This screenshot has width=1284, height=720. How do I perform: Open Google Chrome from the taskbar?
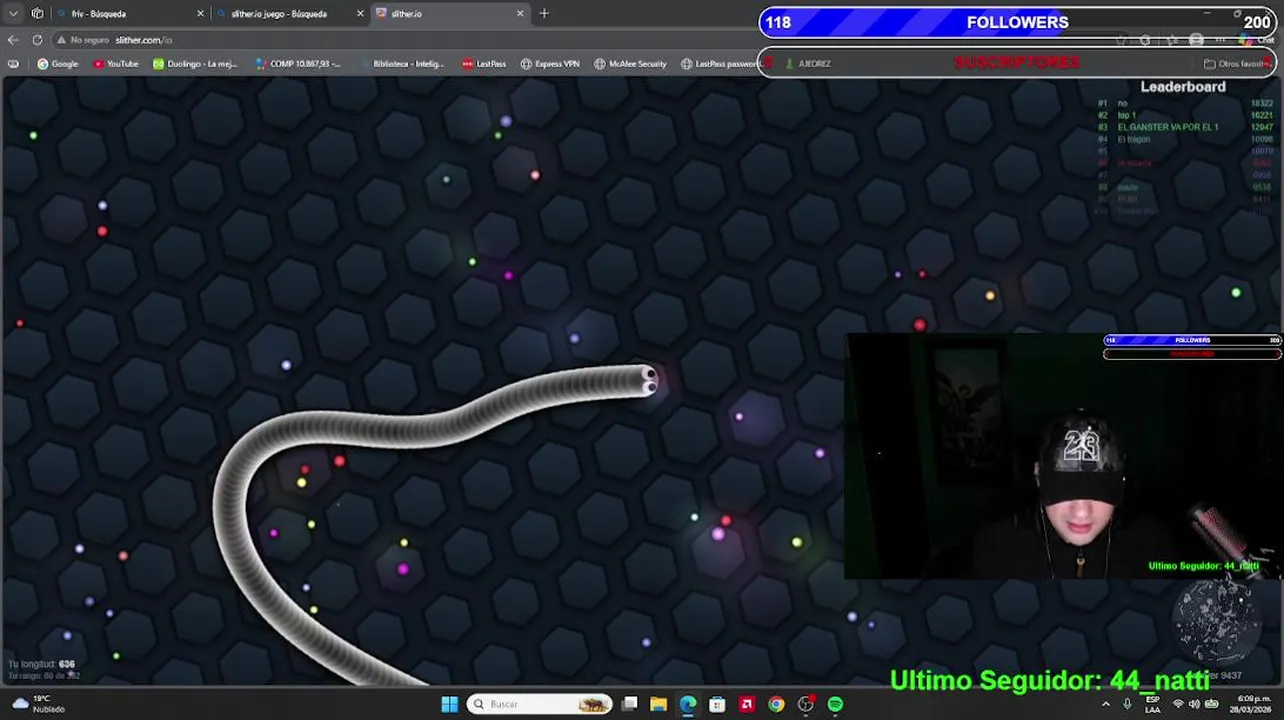pyautogui.click(x=776, y=705)
